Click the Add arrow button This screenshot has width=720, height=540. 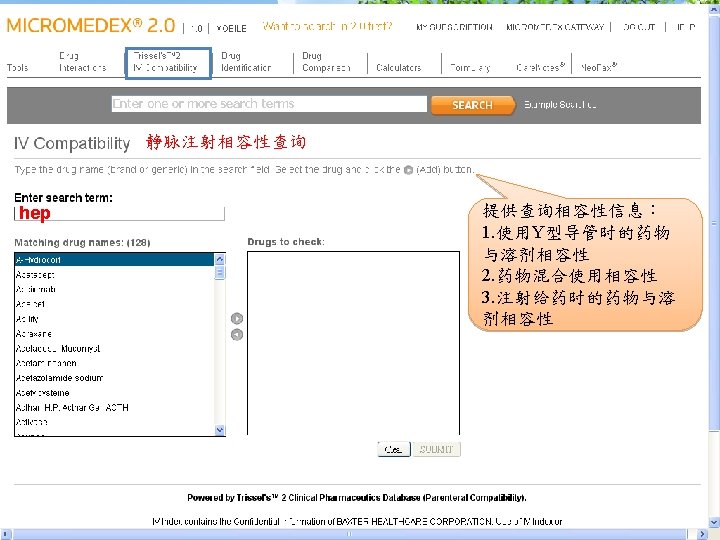236,318
